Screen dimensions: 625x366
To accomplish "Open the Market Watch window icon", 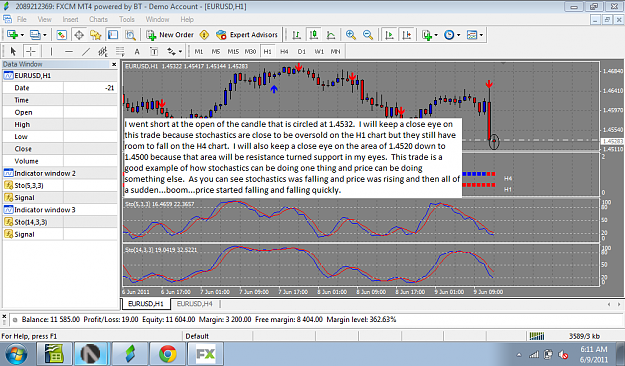I will pos(61,35).
